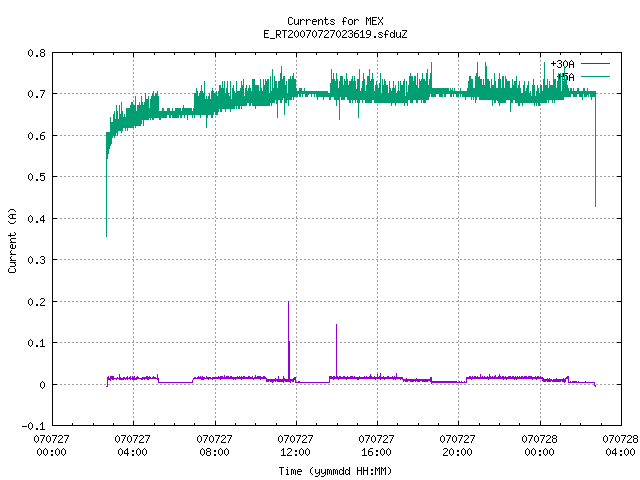Click the "Current (A)" vertical axis label

tap(12, 240)
